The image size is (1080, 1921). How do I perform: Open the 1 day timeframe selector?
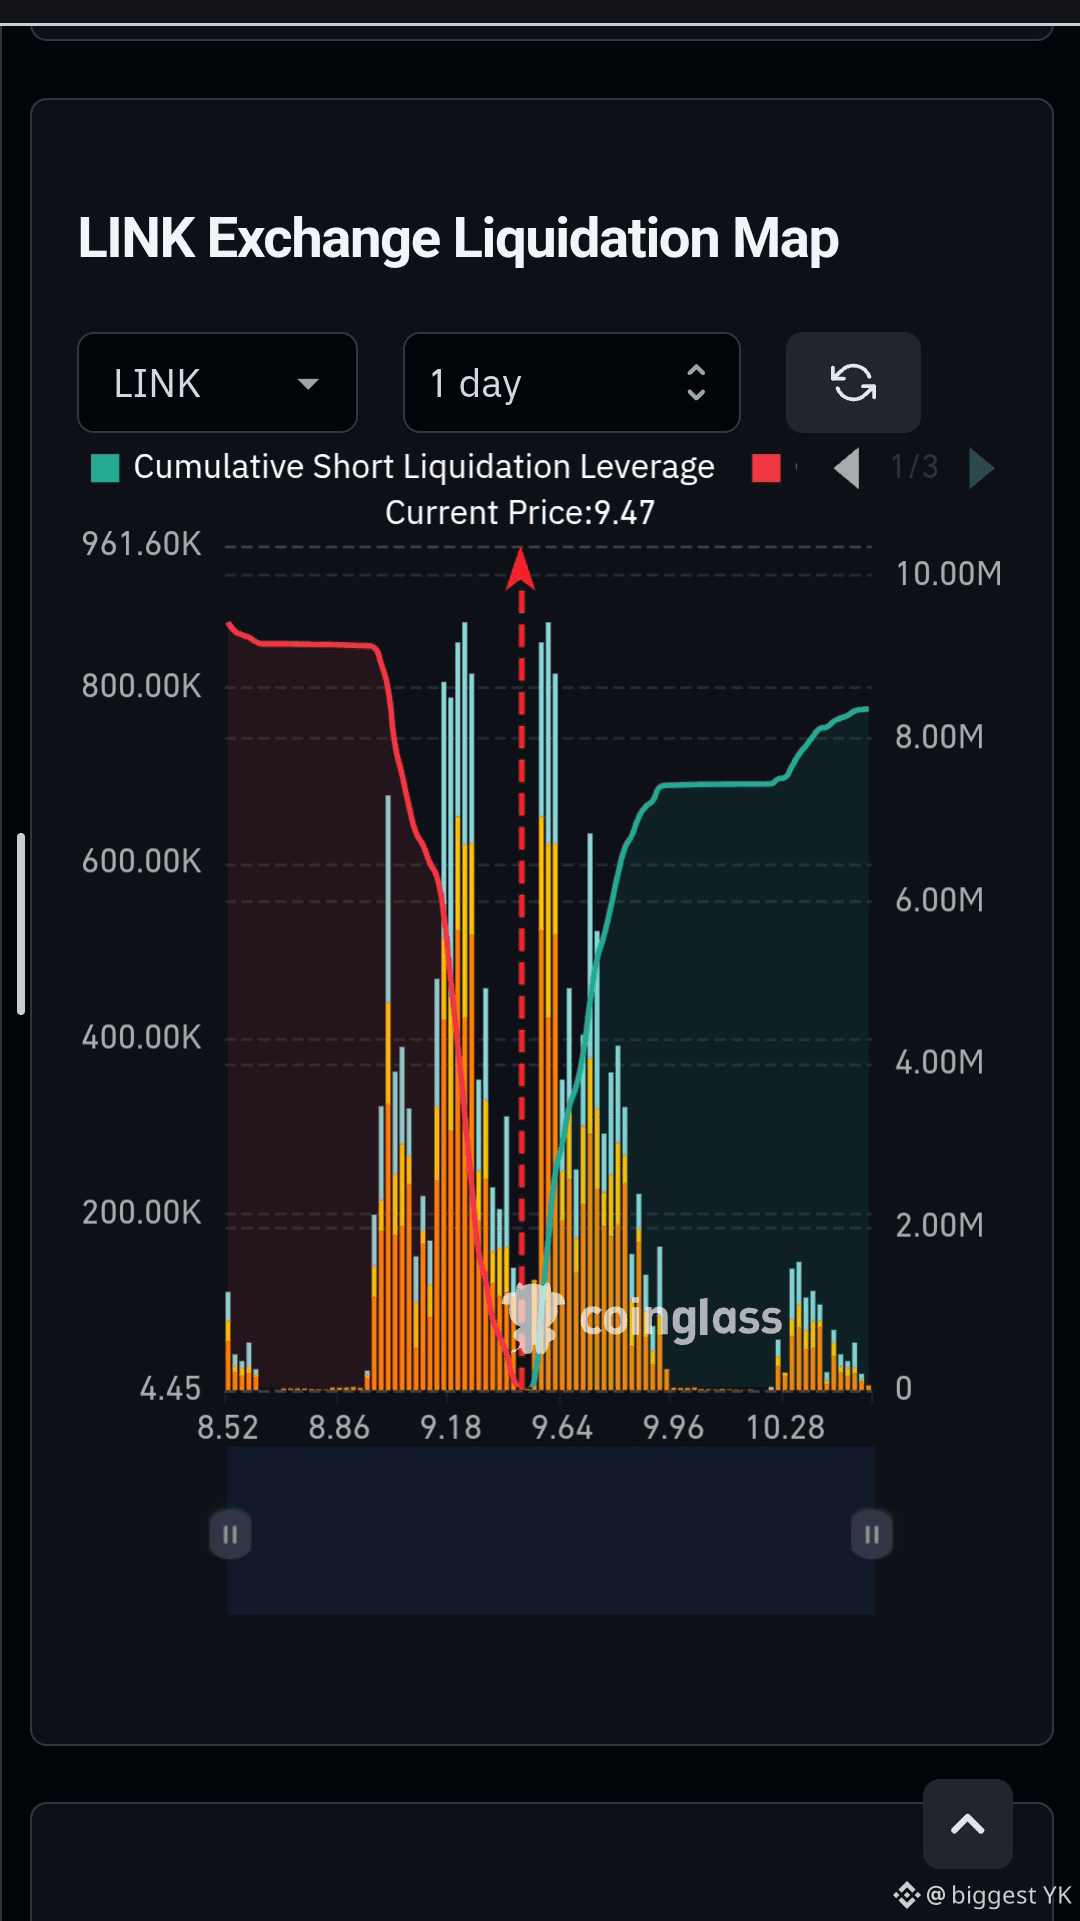571,383
